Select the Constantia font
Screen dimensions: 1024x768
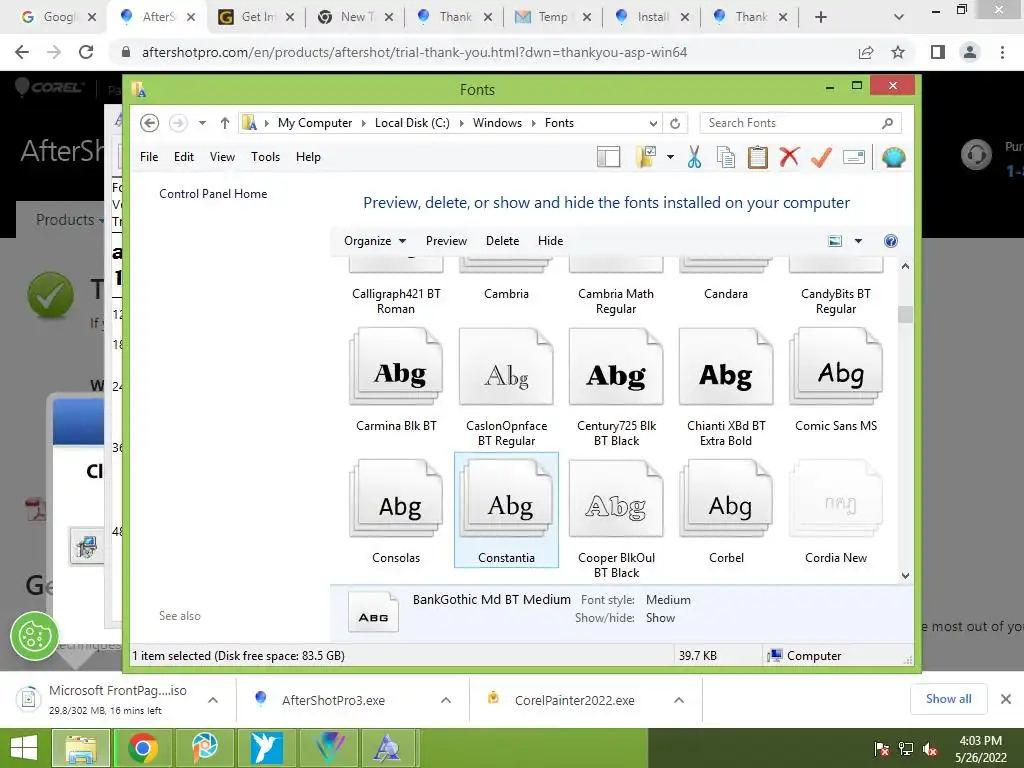coord(506,510)
